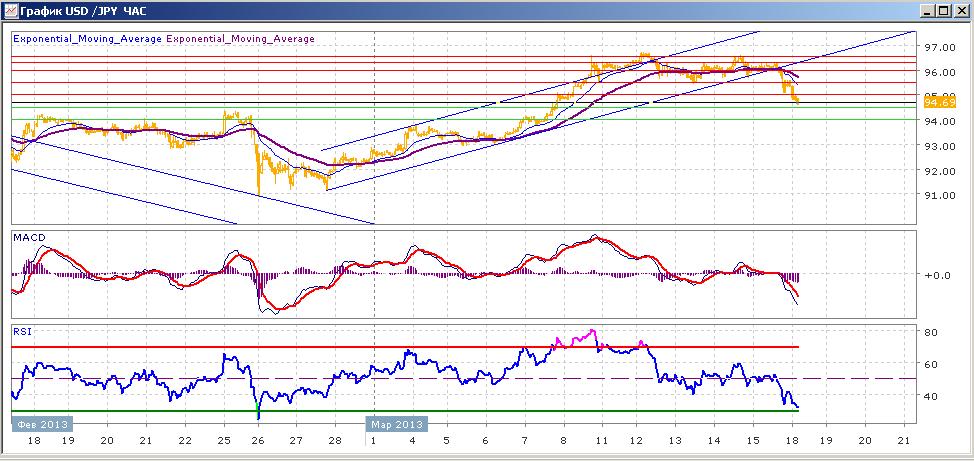974x461 pixels.
Task: Click the chart window title bar icon
Action: [11, 11]
